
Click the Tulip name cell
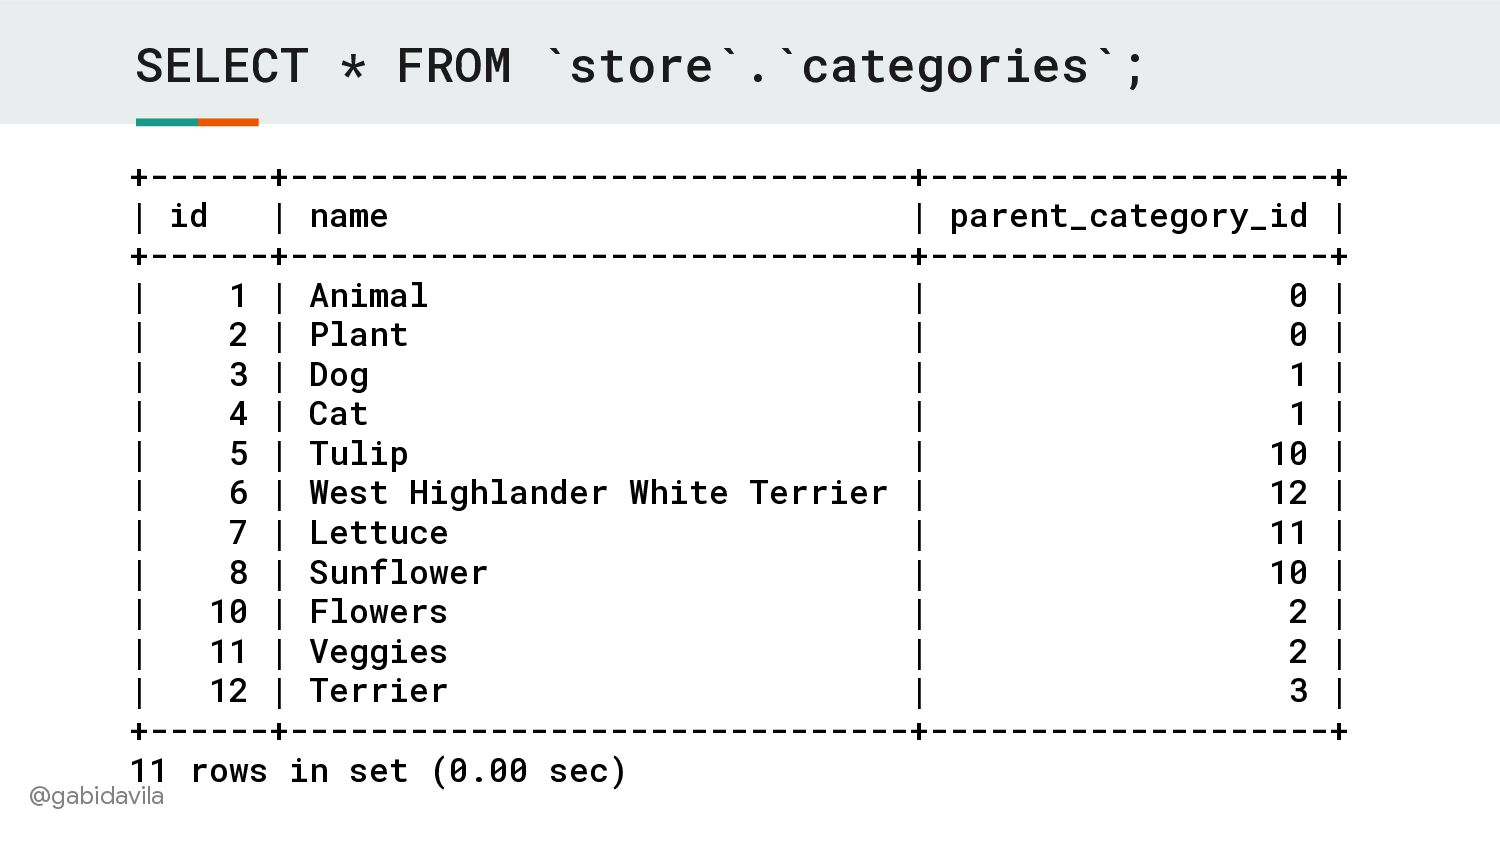coord(358,455)
